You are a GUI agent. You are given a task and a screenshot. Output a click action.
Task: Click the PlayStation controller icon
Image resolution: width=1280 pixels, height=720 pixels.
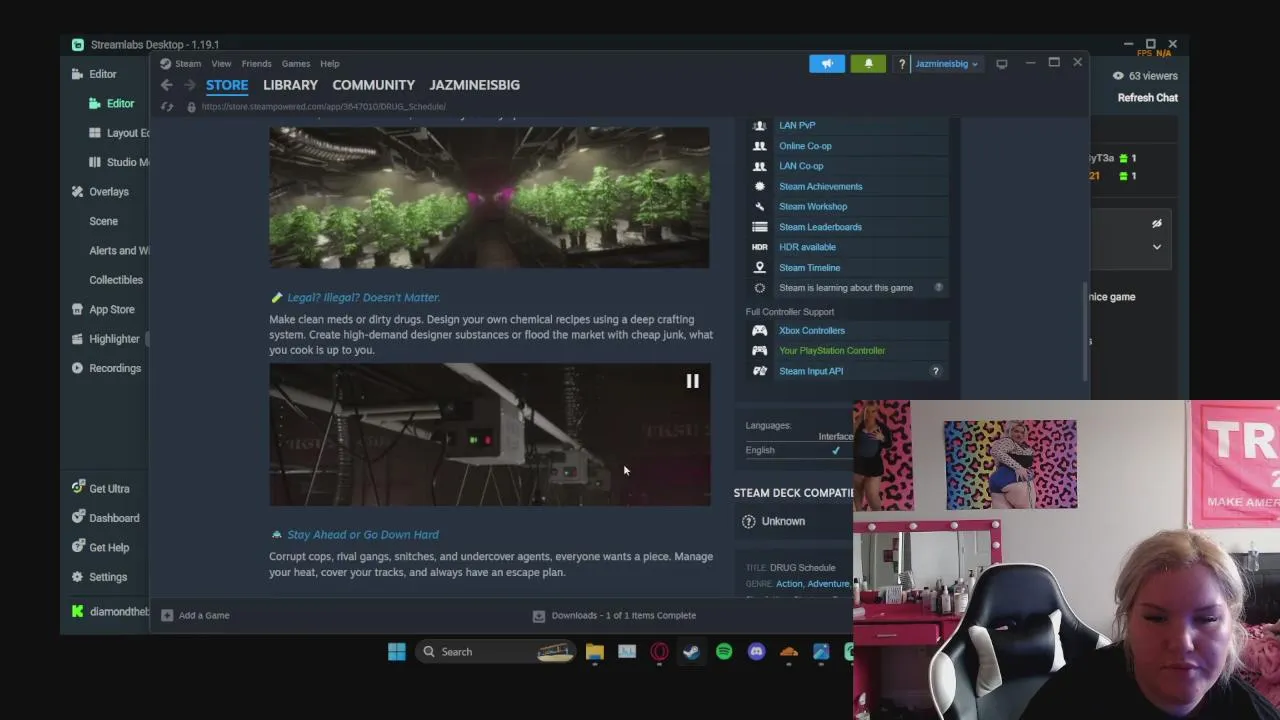tap(759, 350)
